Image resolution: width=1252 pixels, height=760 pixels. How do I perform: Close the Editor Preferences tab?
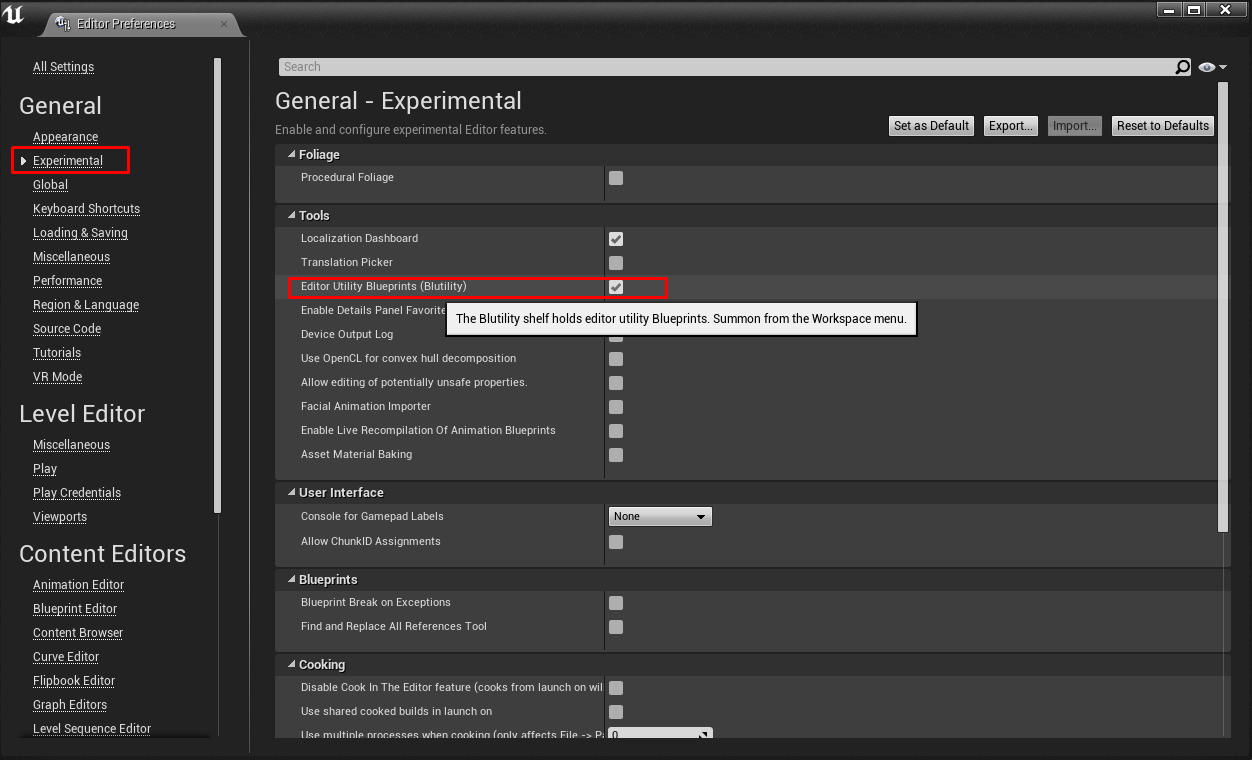pos(224,23)
